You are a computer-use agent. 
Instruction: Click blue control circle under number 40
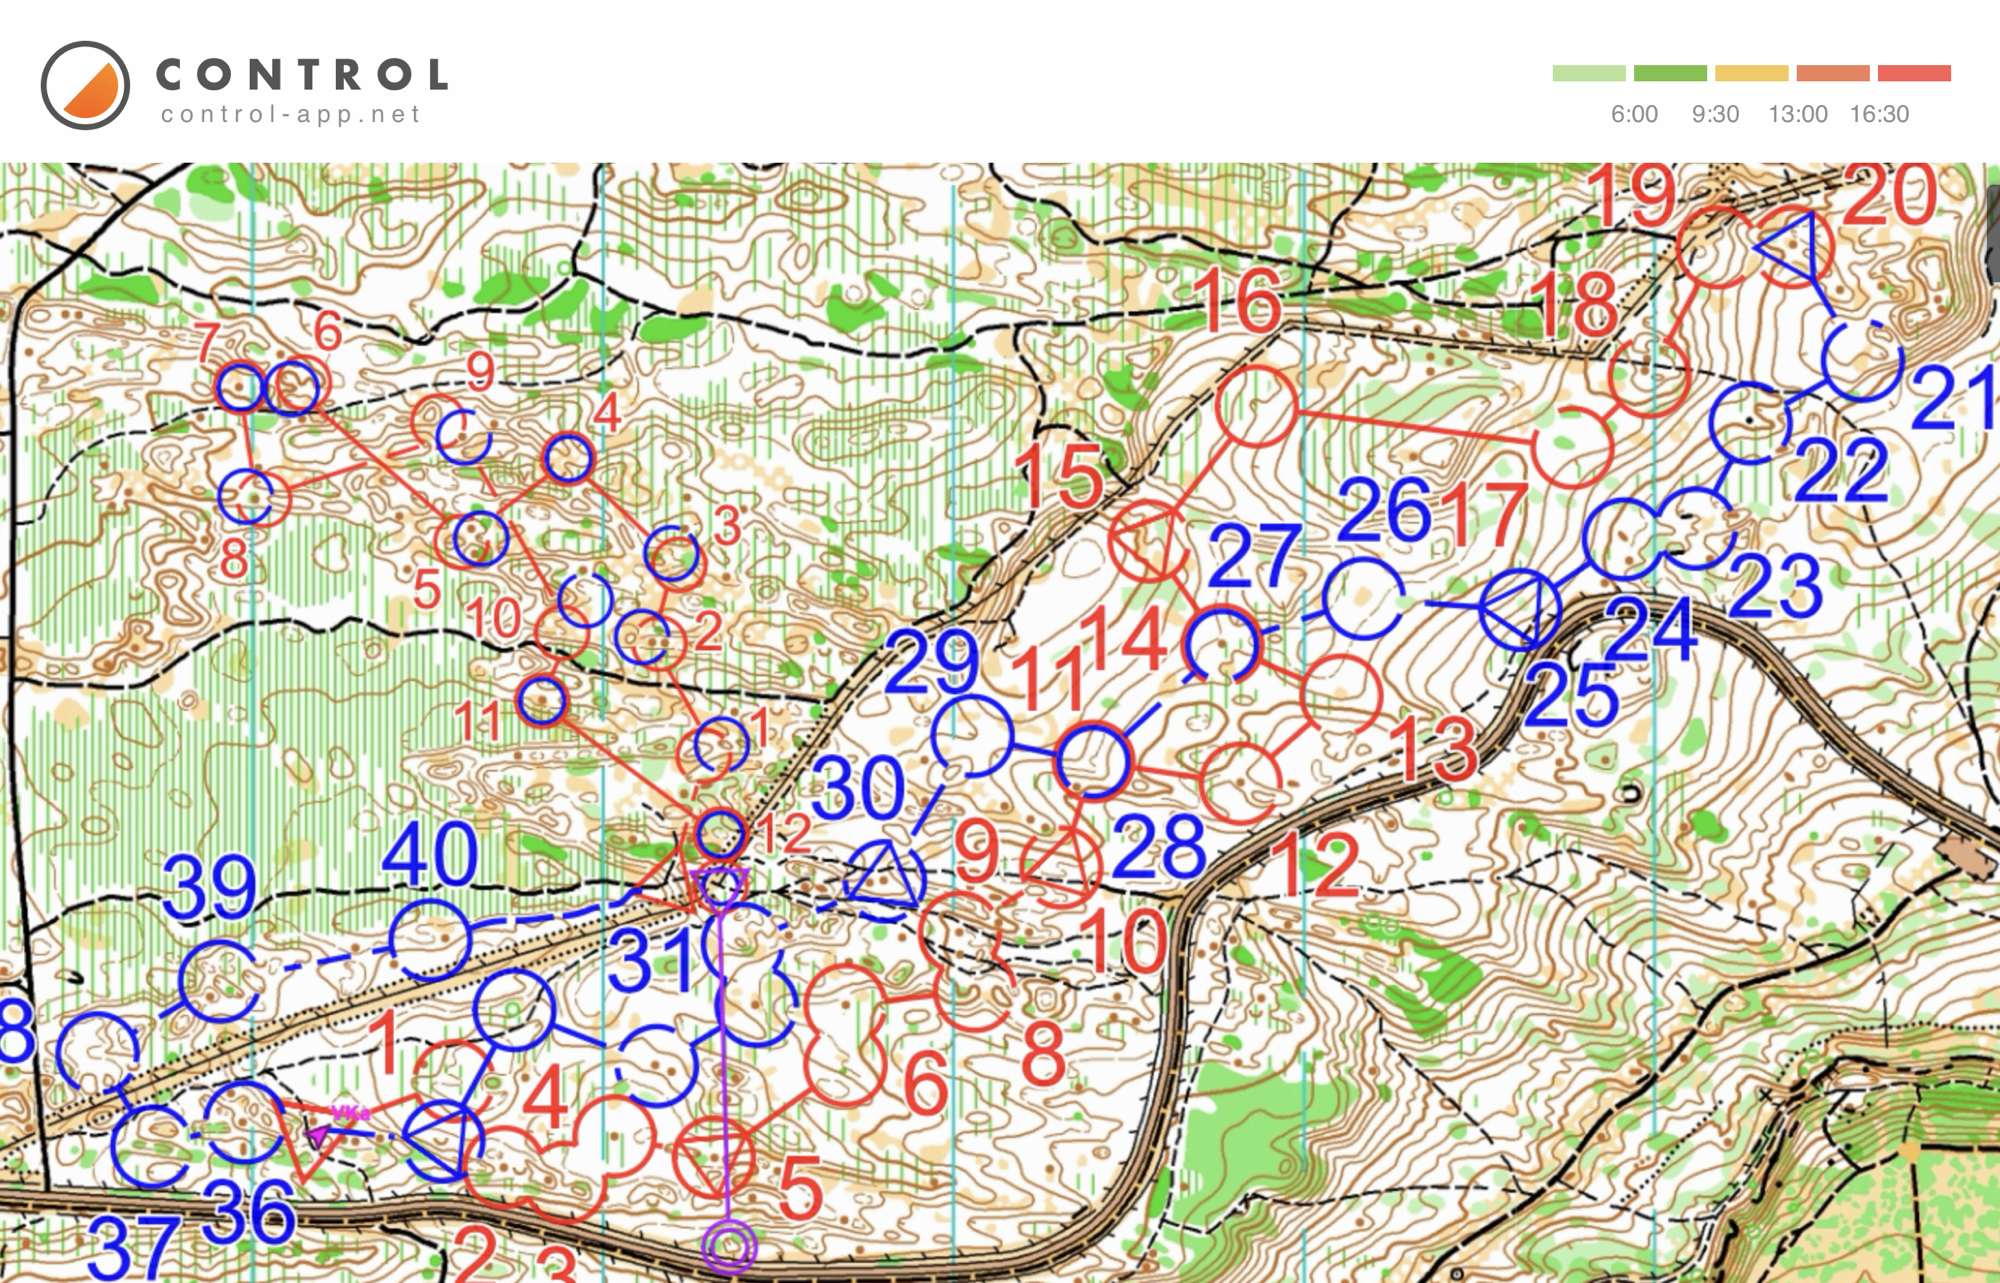pos(430,939)
